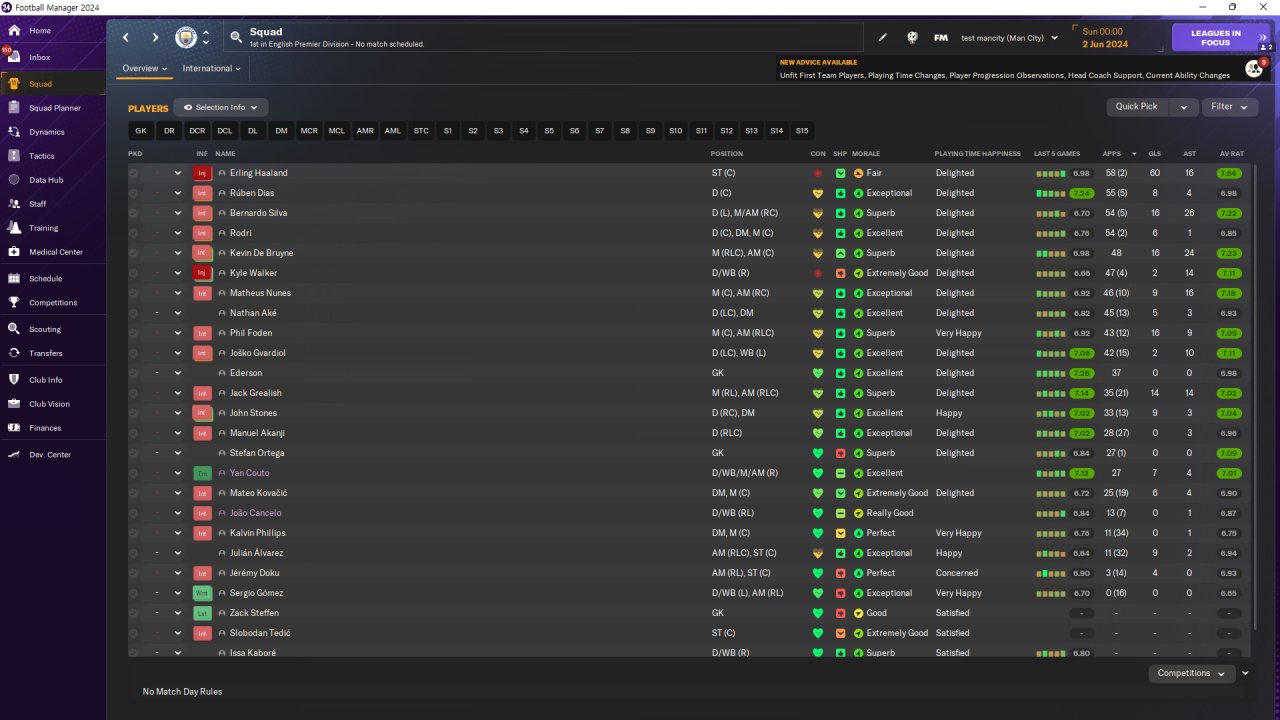Sort the table by the APPS column

(x=1112, y=154)
